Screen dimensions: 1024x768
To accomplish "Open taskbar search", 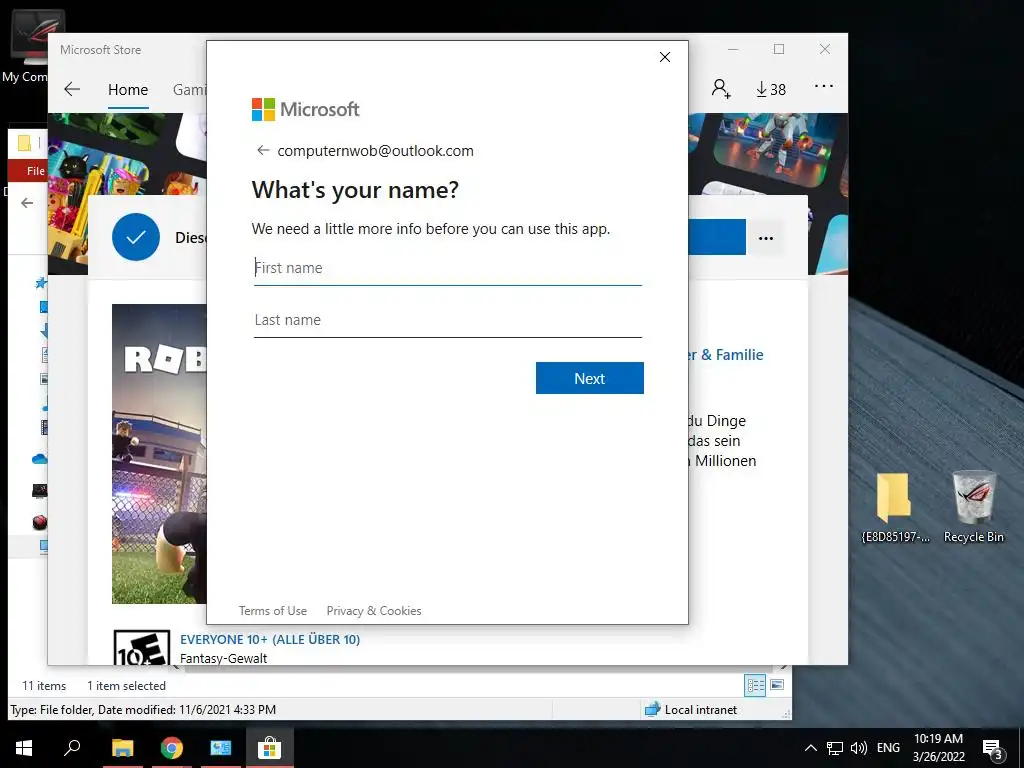I will (x=72, y=748).
